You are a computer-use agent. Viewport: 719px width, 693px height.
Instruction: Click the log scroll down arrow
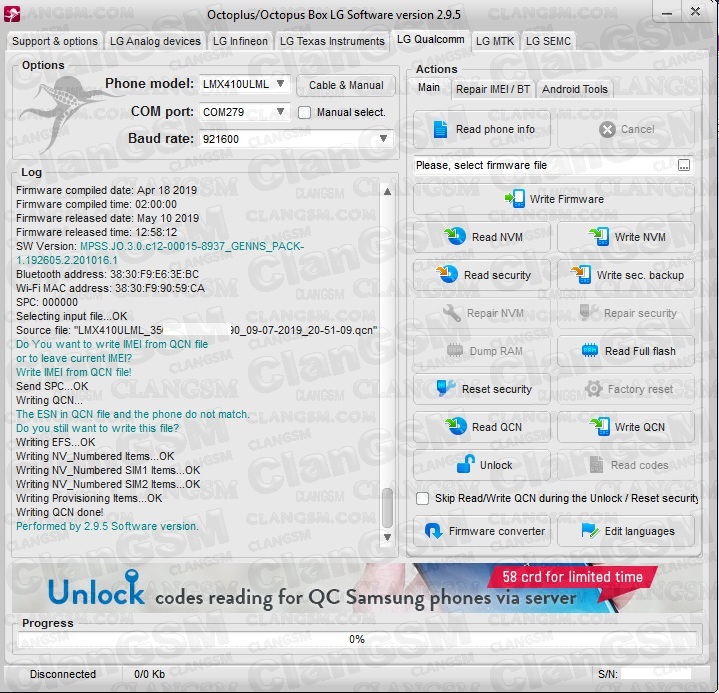[x=387, y=537]
